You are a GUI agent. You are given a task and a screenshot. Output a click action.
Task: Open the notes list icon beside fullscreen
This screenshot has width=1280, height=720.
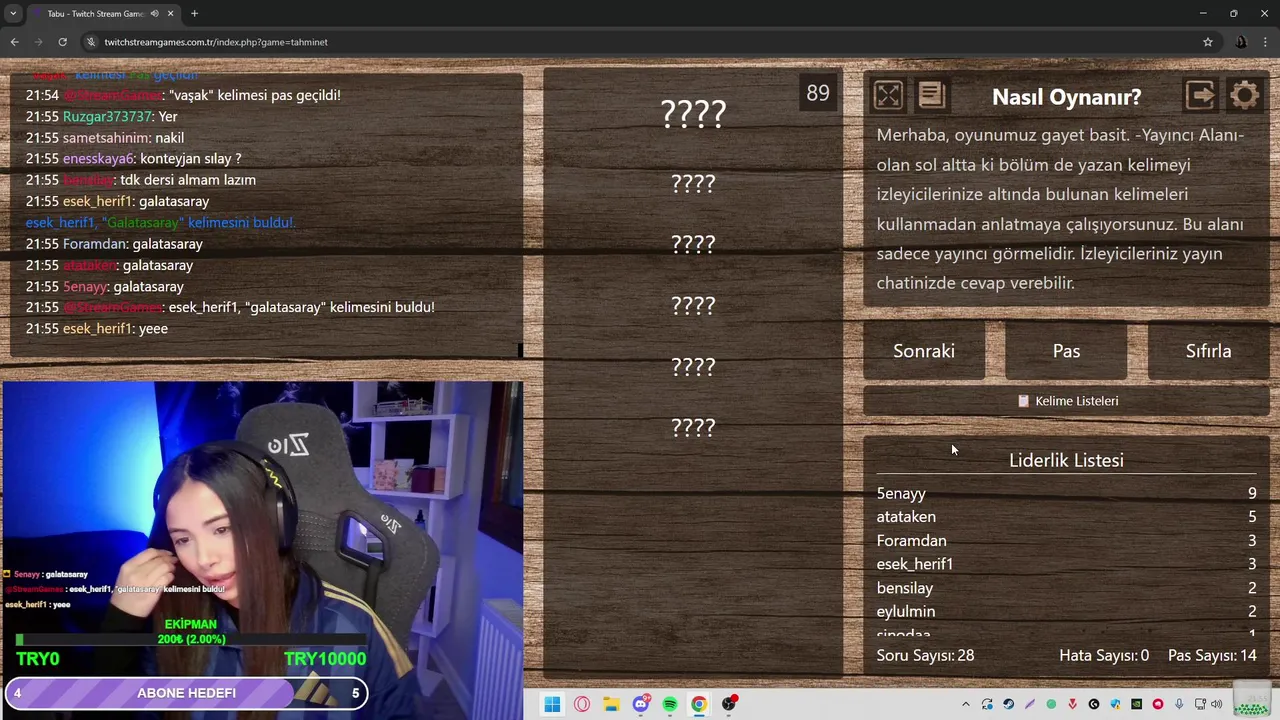click(931, 95)
